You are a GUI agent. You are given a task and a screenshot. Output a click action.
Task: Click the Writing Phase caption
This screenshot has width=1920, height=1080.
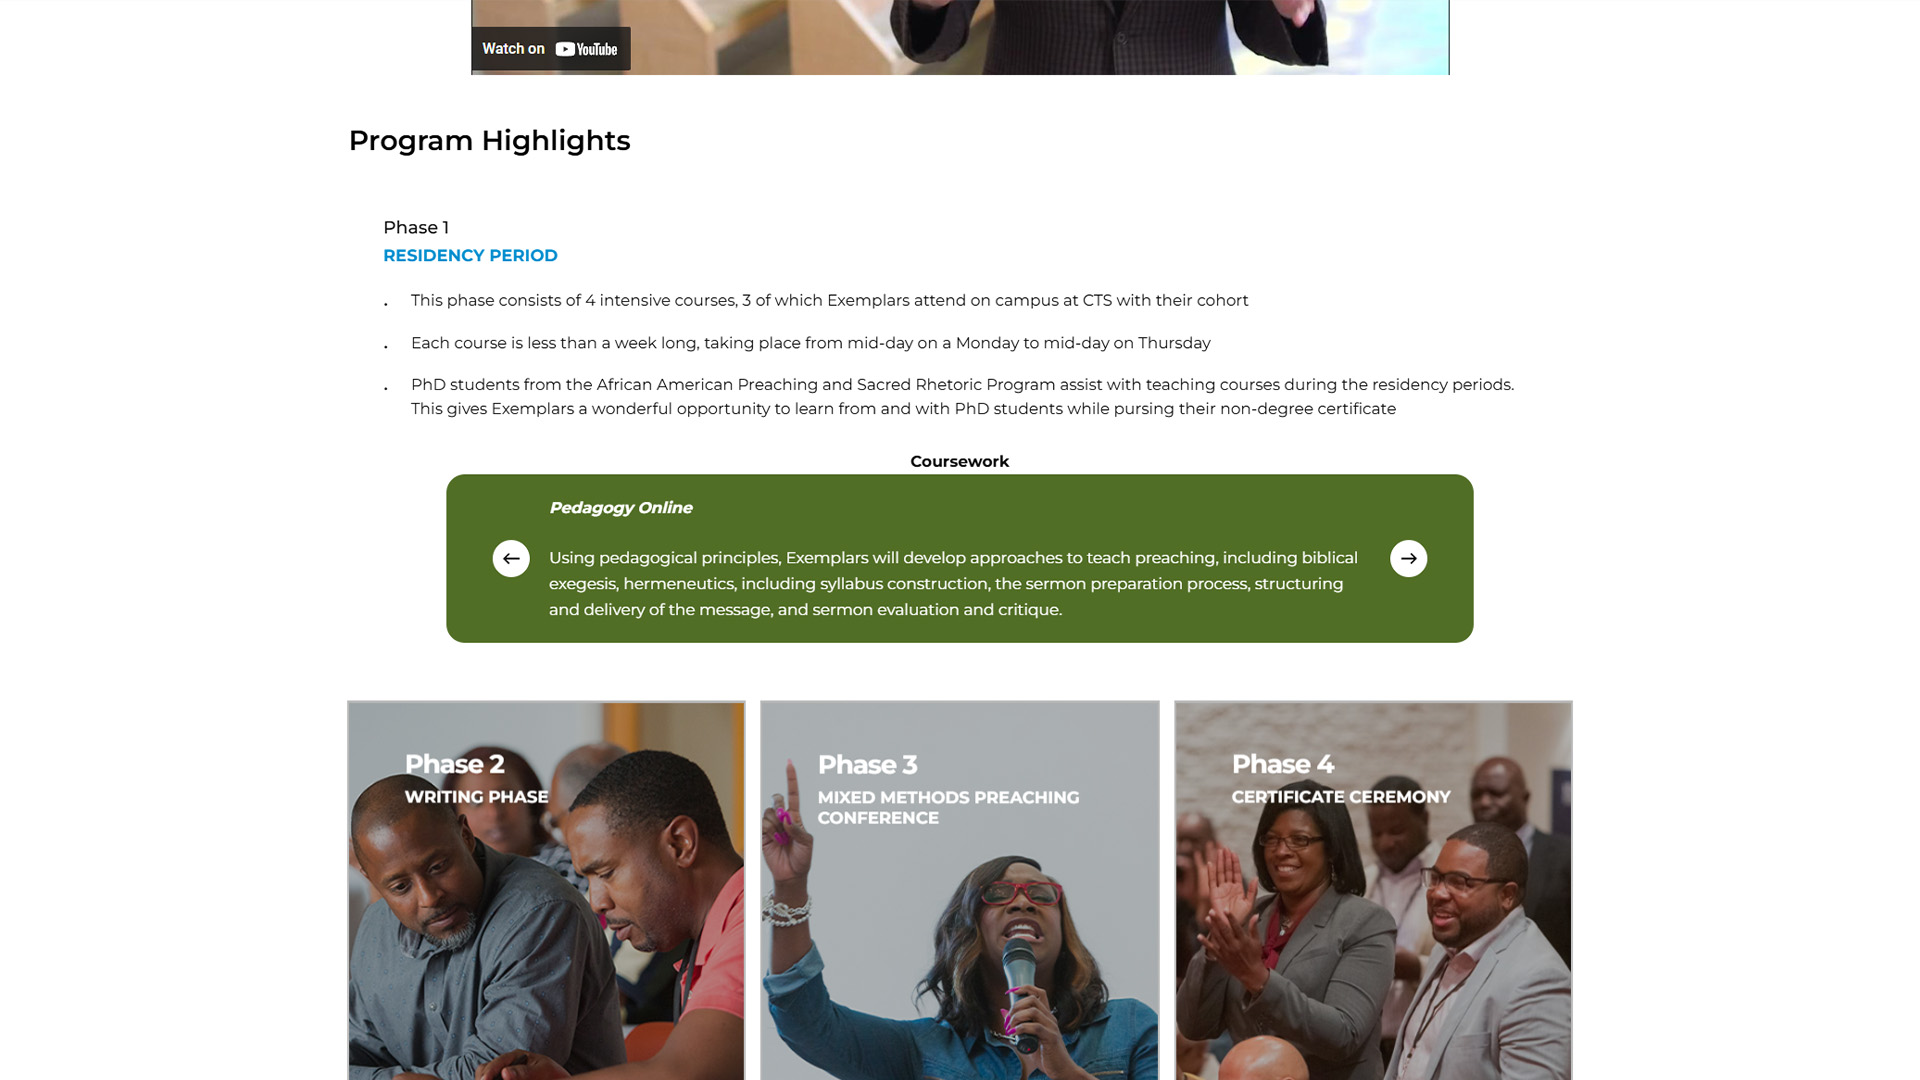tap(476, 797)
